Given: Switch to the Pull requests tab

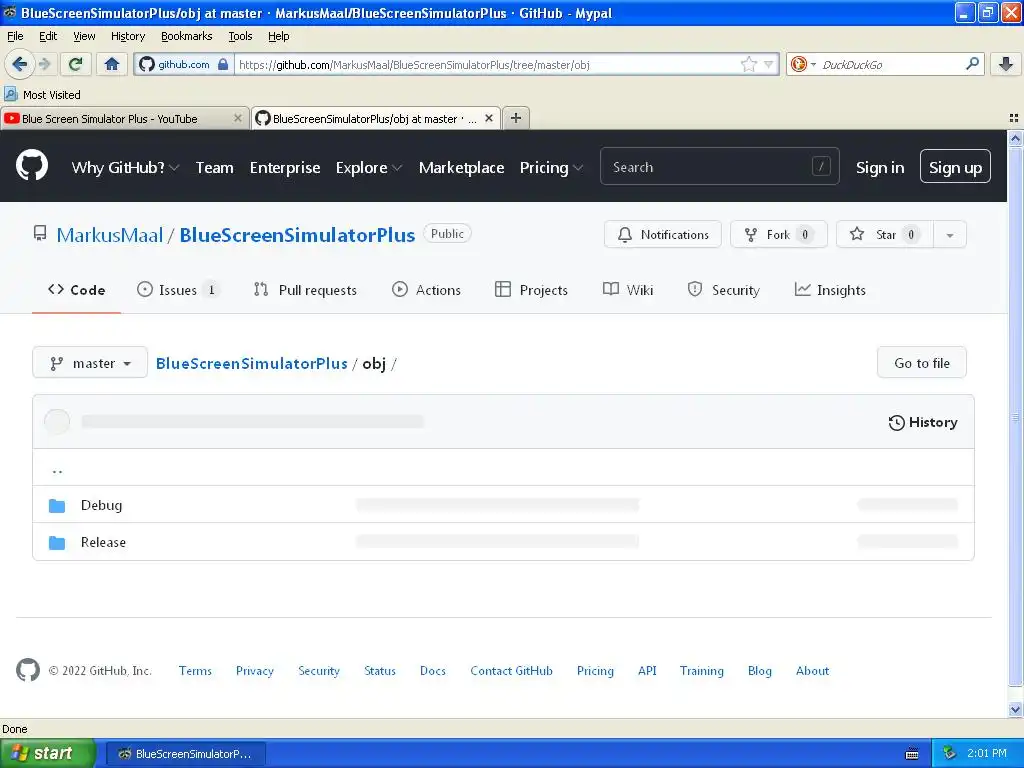Looking at the screenshot, I should pos(306,290).
